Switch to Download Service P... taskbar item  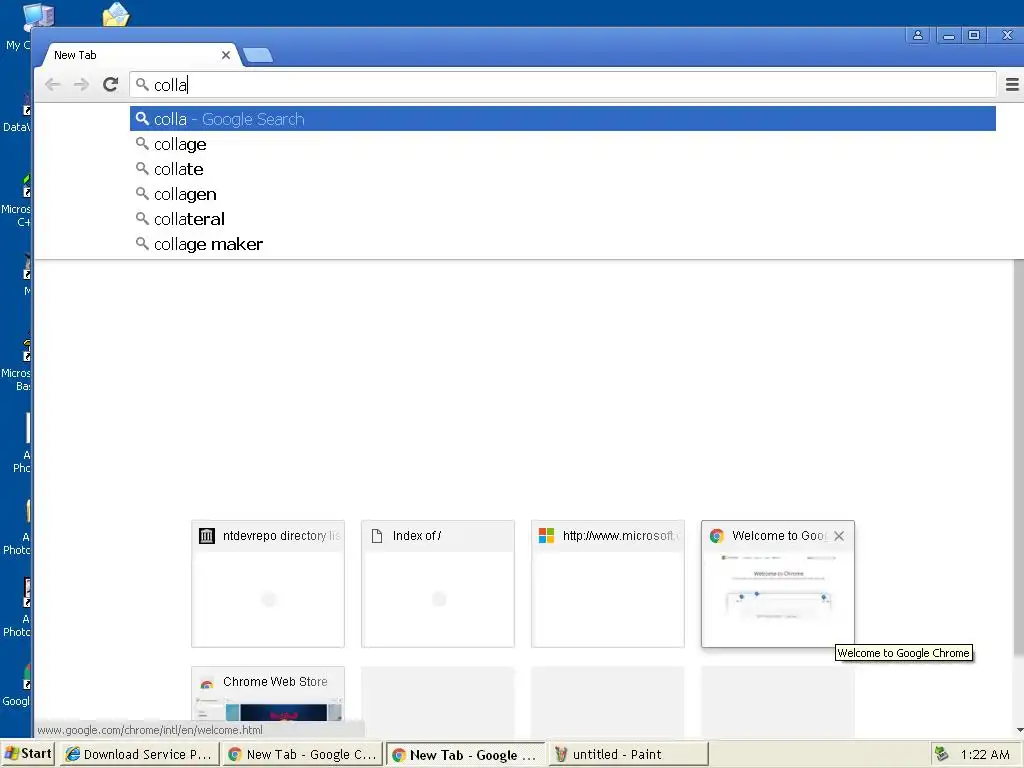(x=140, y=754)
